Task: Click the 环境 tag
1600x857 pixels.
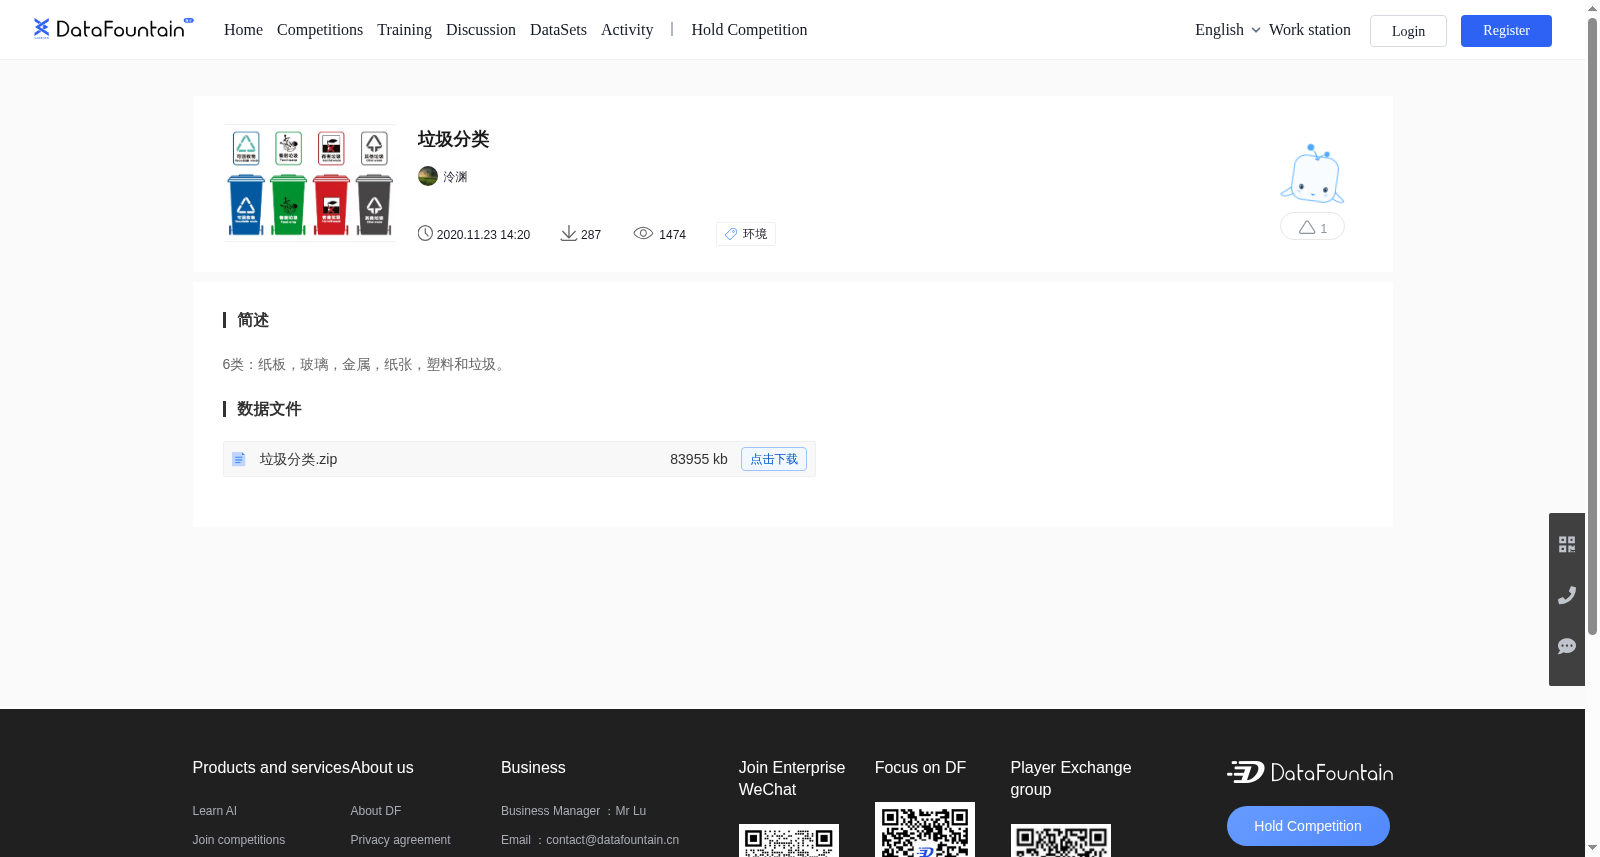Action: (x=746, y=234)
